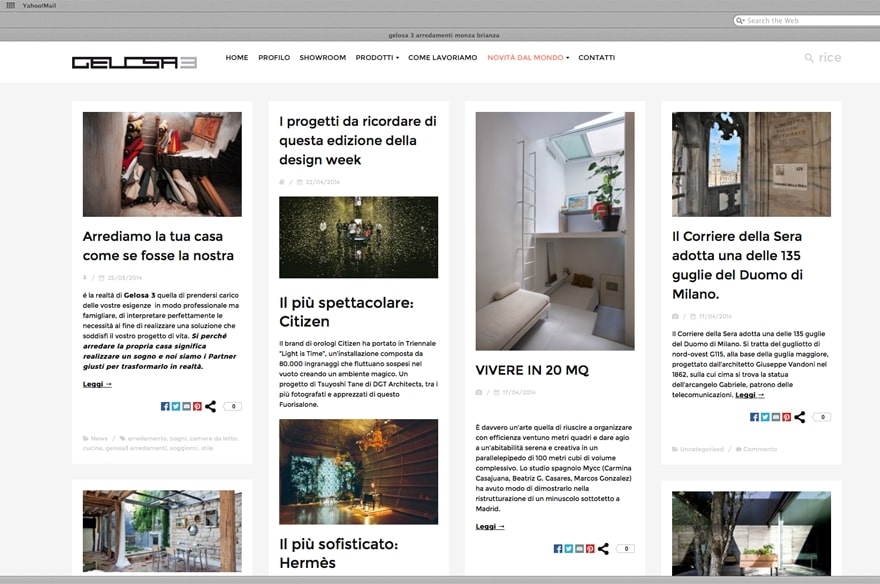Open the Showroom menu item
Image resolution: width=880 pixels, height=584 pixels.
click(322, 58)
